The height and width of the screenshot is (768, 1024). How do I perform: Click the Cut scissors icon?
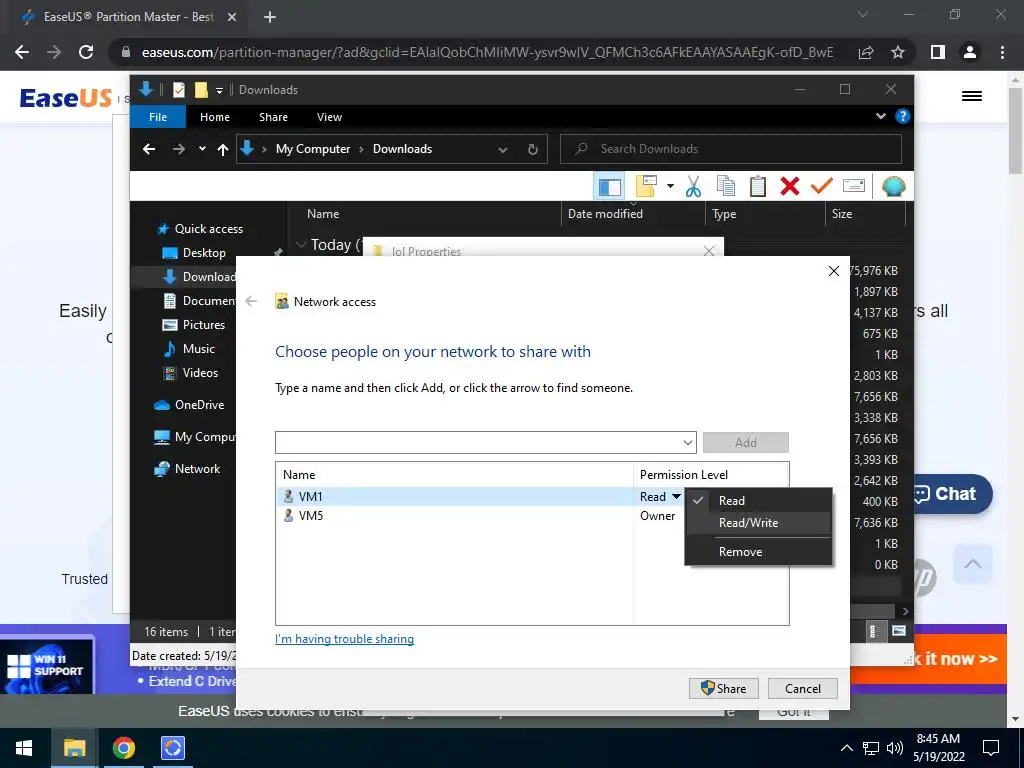693,187
